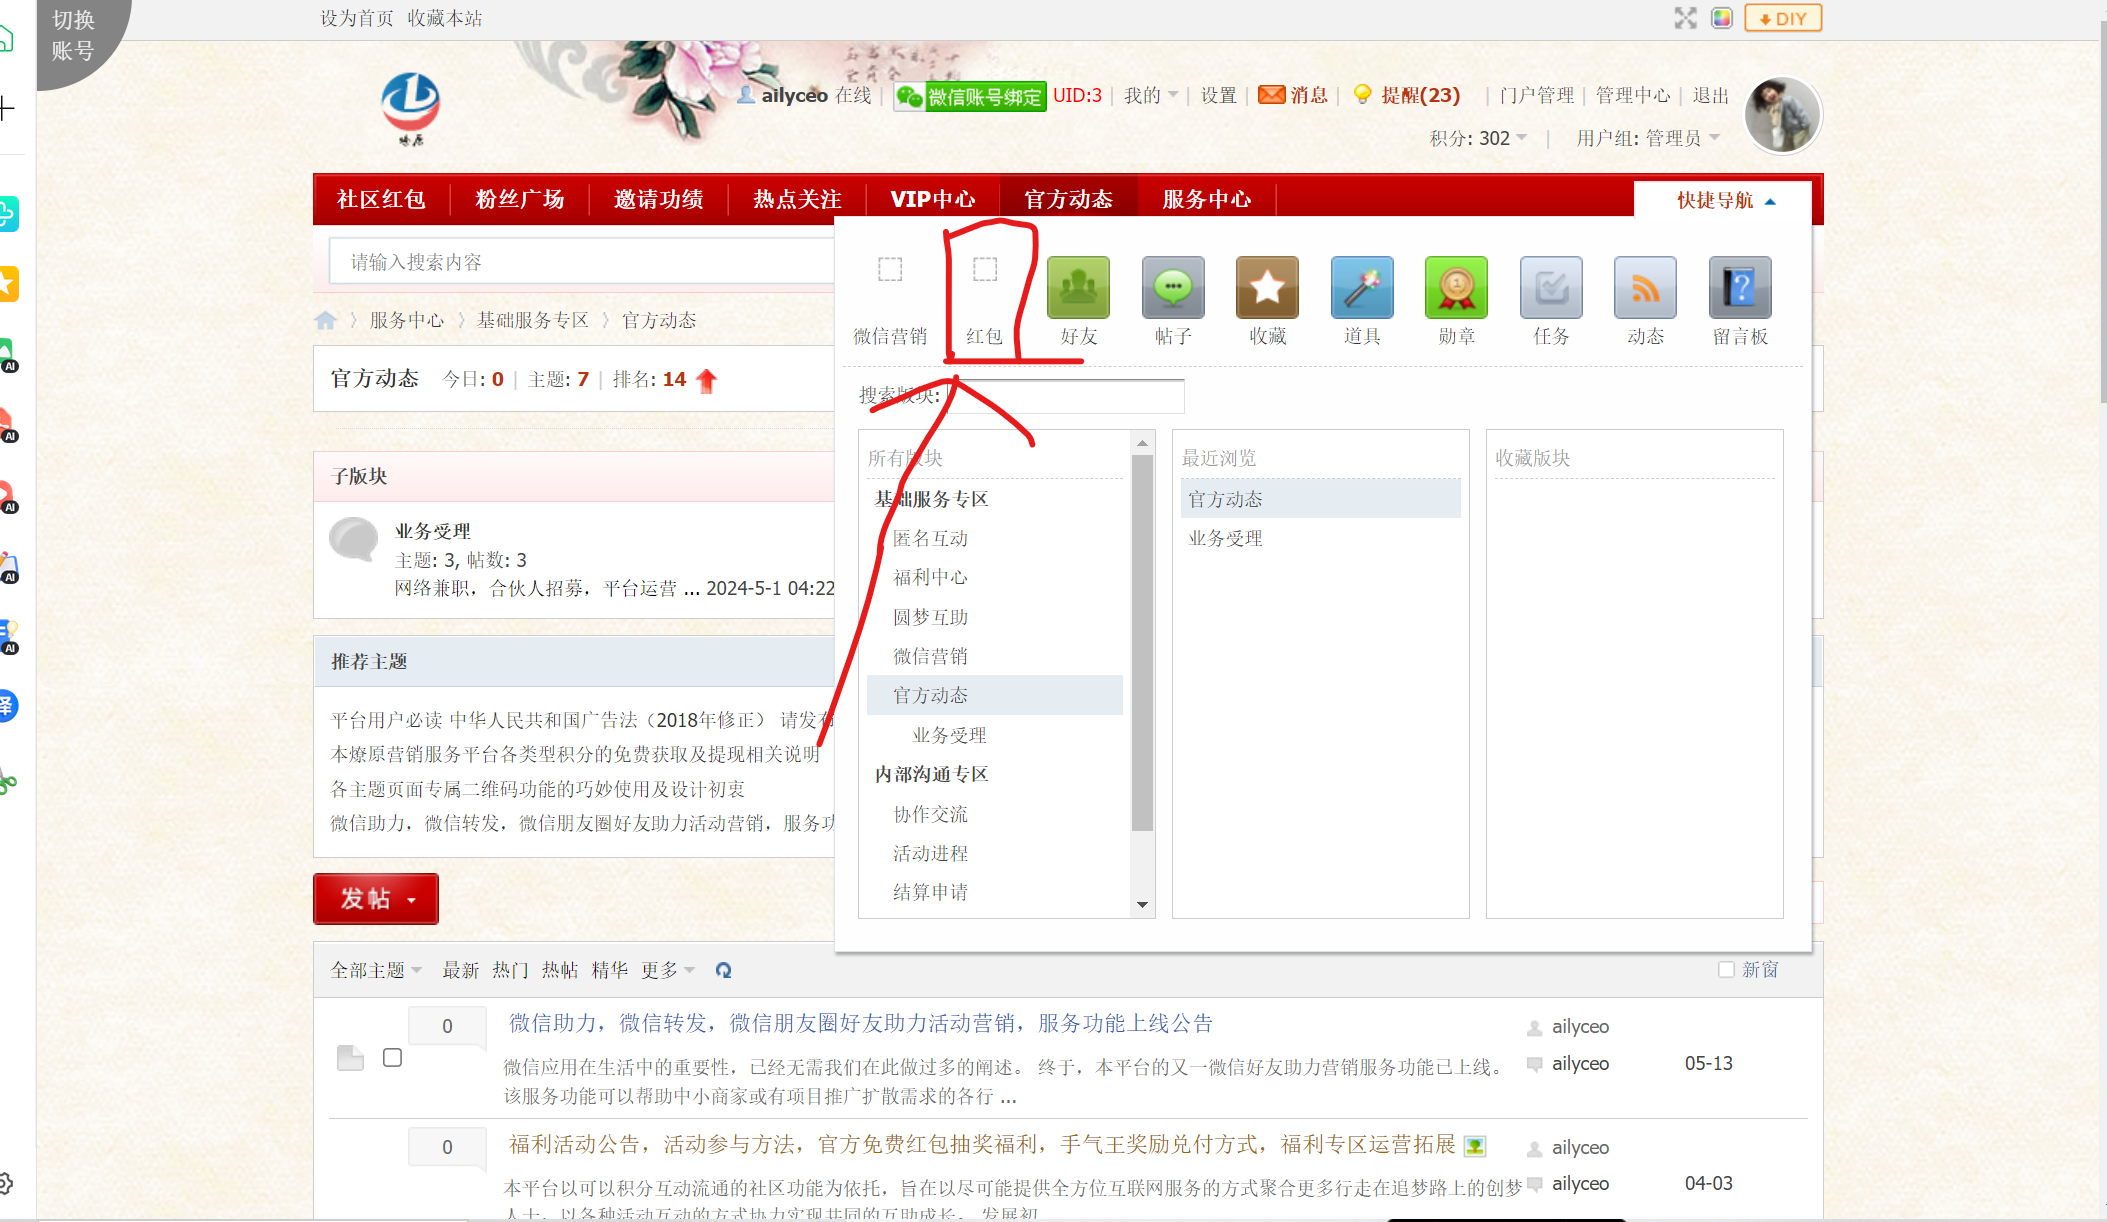Focus the 搜索版块 input field
2107x1222 pixels.
coord(1066,395)
